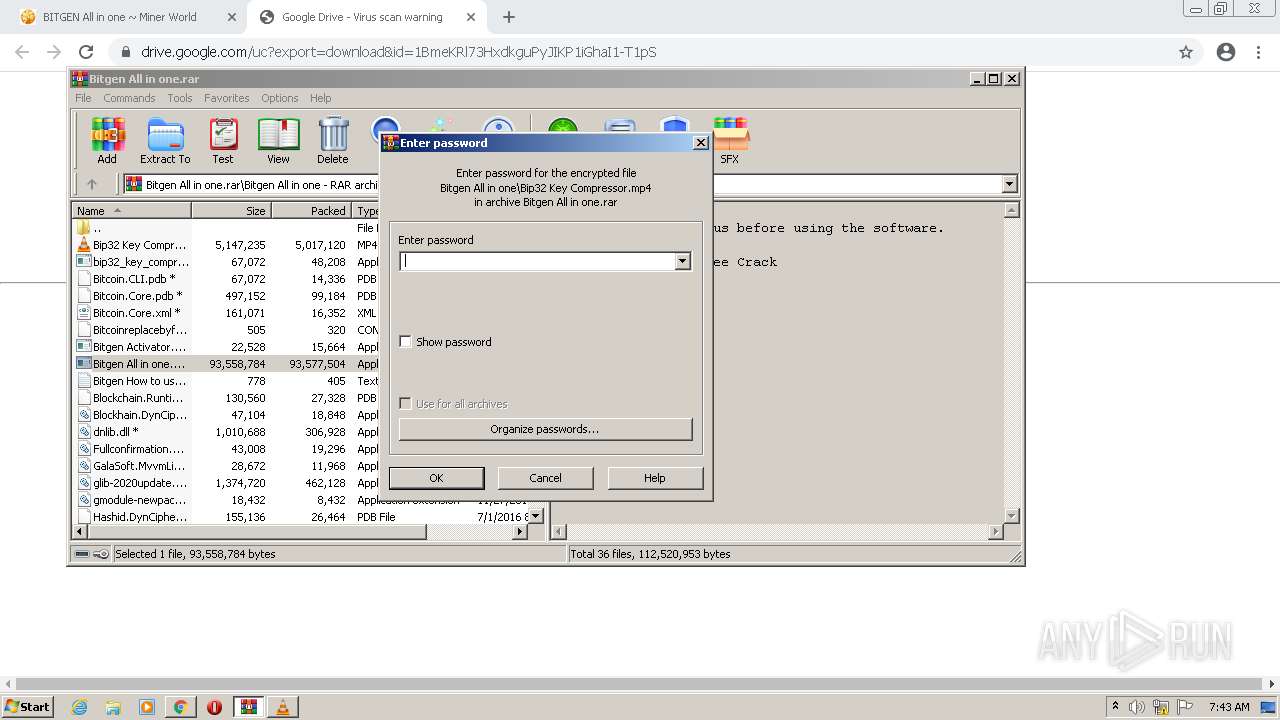The image size is (1280, 720).
Task: Click the file list horizontal scrollbar right arrow
Action: (520, 533)
